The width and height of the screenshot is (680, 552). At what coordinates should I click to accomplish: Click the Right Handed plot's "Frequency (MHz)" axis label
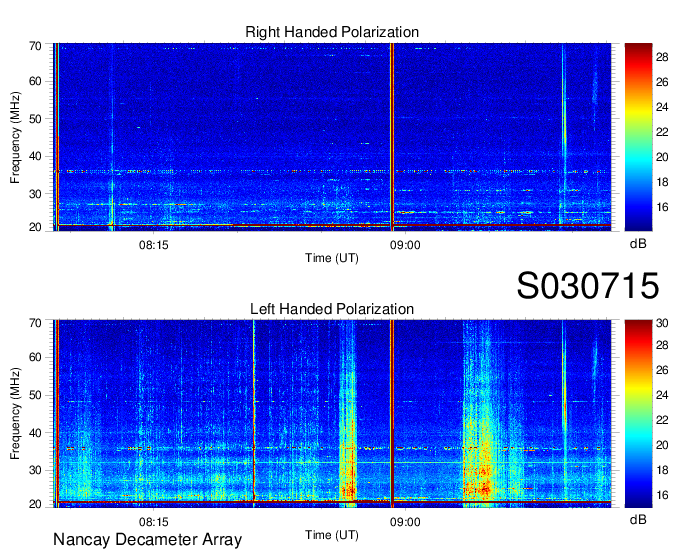pyautogui.click(x=15, y=137)
